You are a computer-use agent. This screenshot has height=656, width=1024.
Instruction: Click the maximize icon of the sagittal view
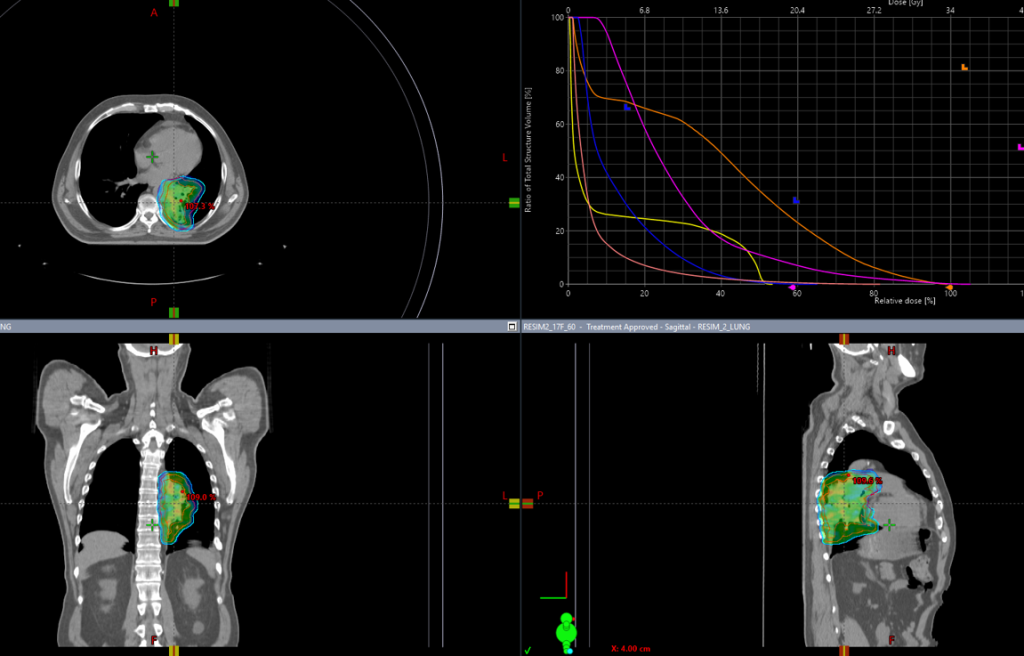click(x=513, y=327)
